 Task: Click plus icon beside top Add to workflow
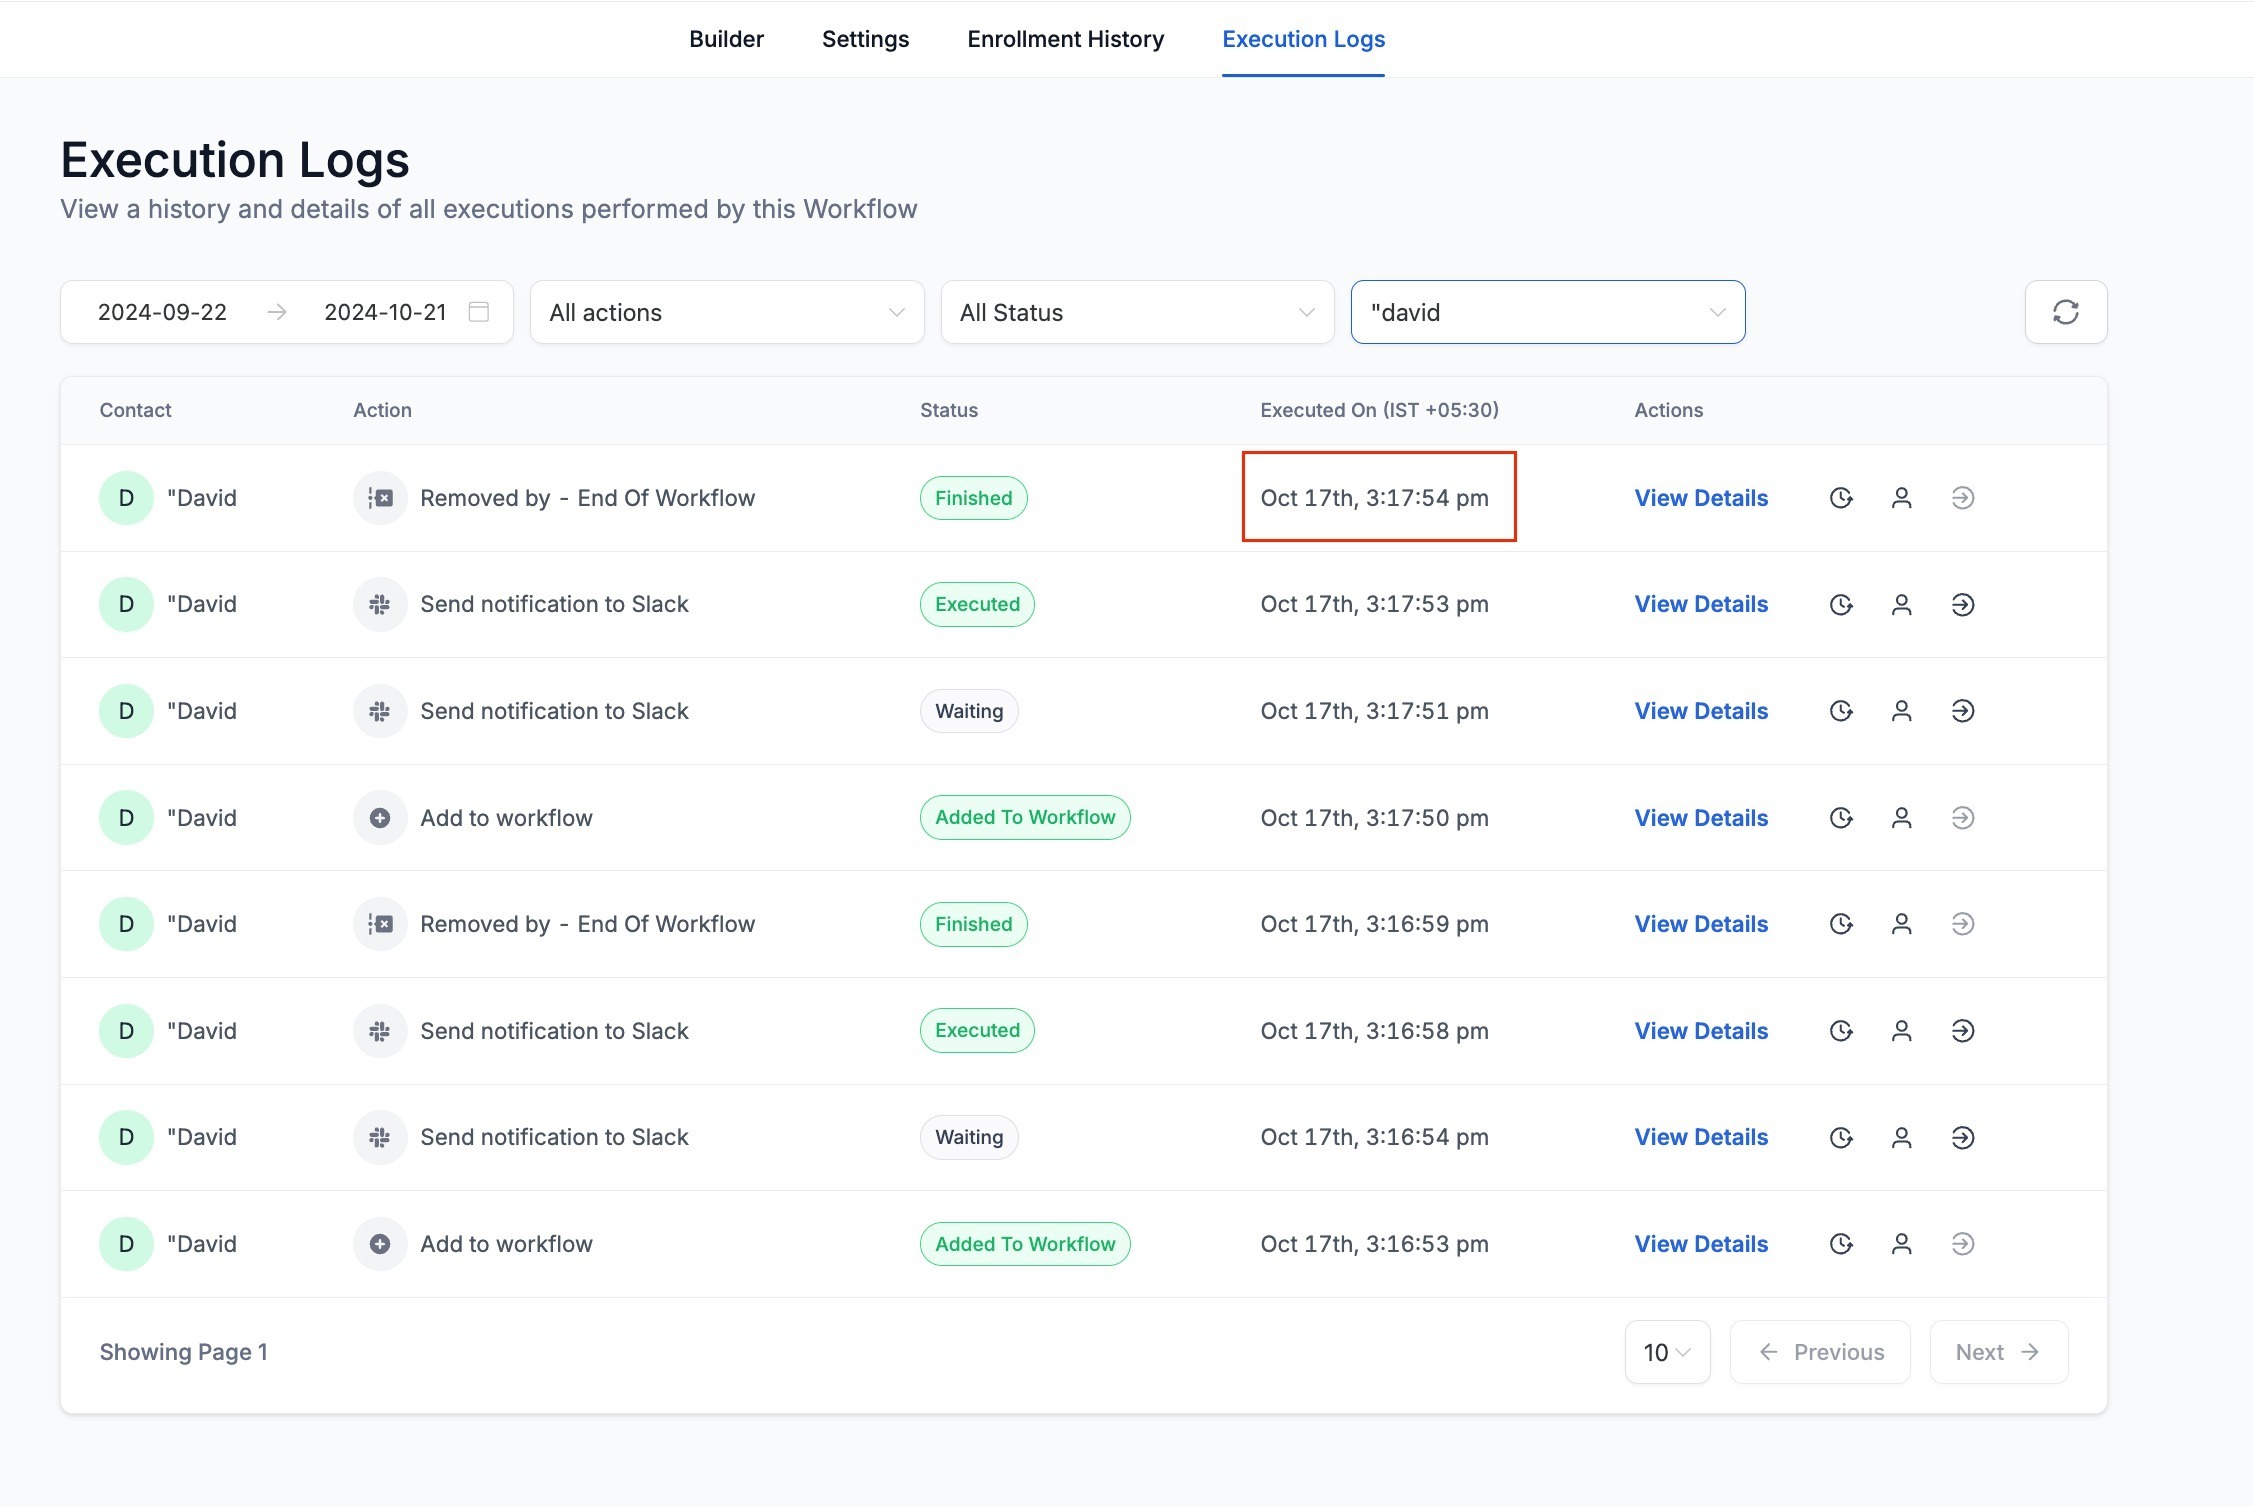coord(380,818)
